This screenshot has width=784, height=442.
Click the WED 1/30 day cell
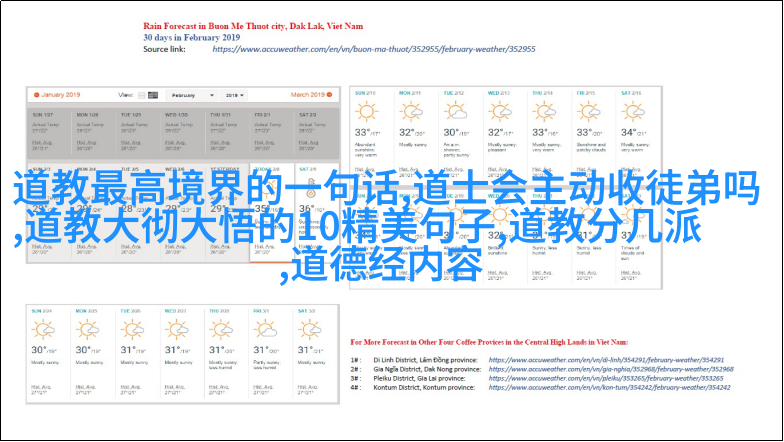(182, 133)
